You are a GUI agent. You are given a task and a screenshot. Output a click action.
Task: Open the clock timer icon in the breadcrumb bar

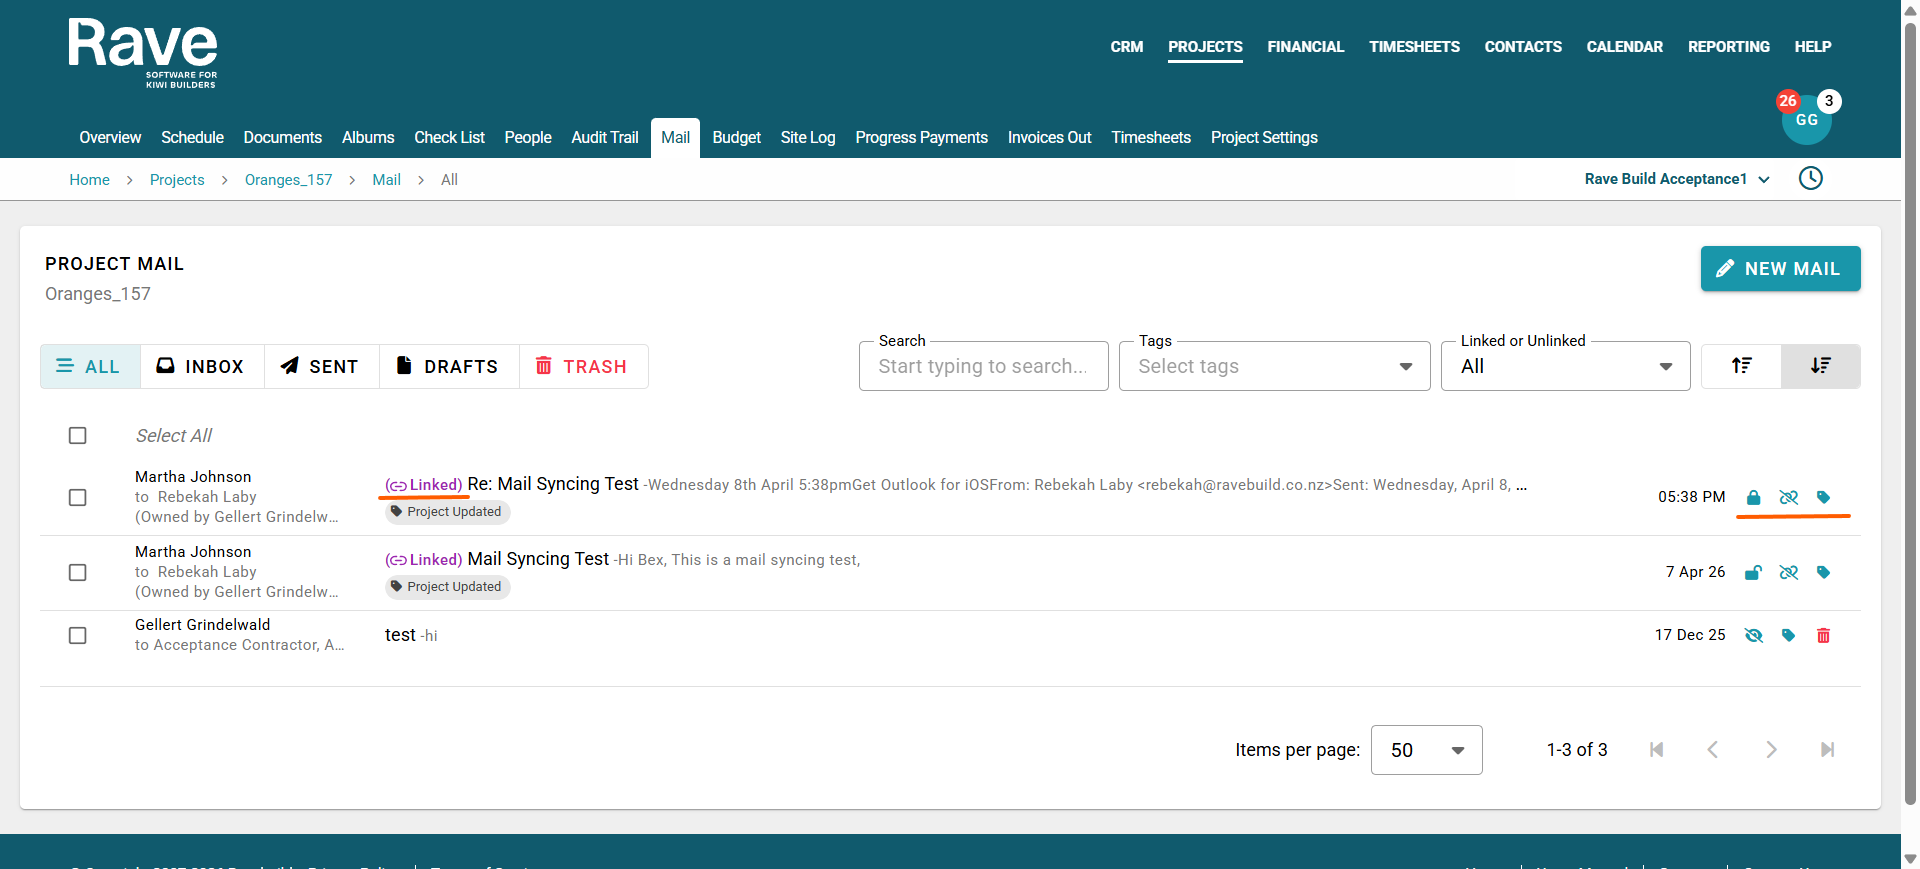1810,179
